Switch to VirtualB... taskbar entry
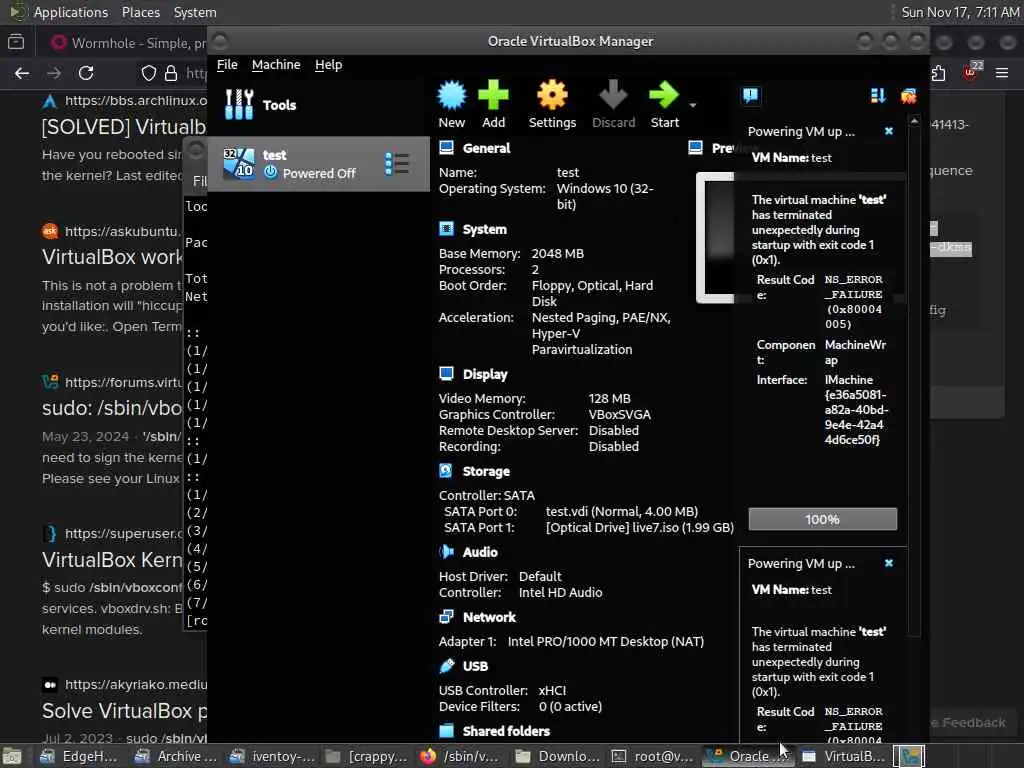The image size is (1024, 768). point(843,756)
